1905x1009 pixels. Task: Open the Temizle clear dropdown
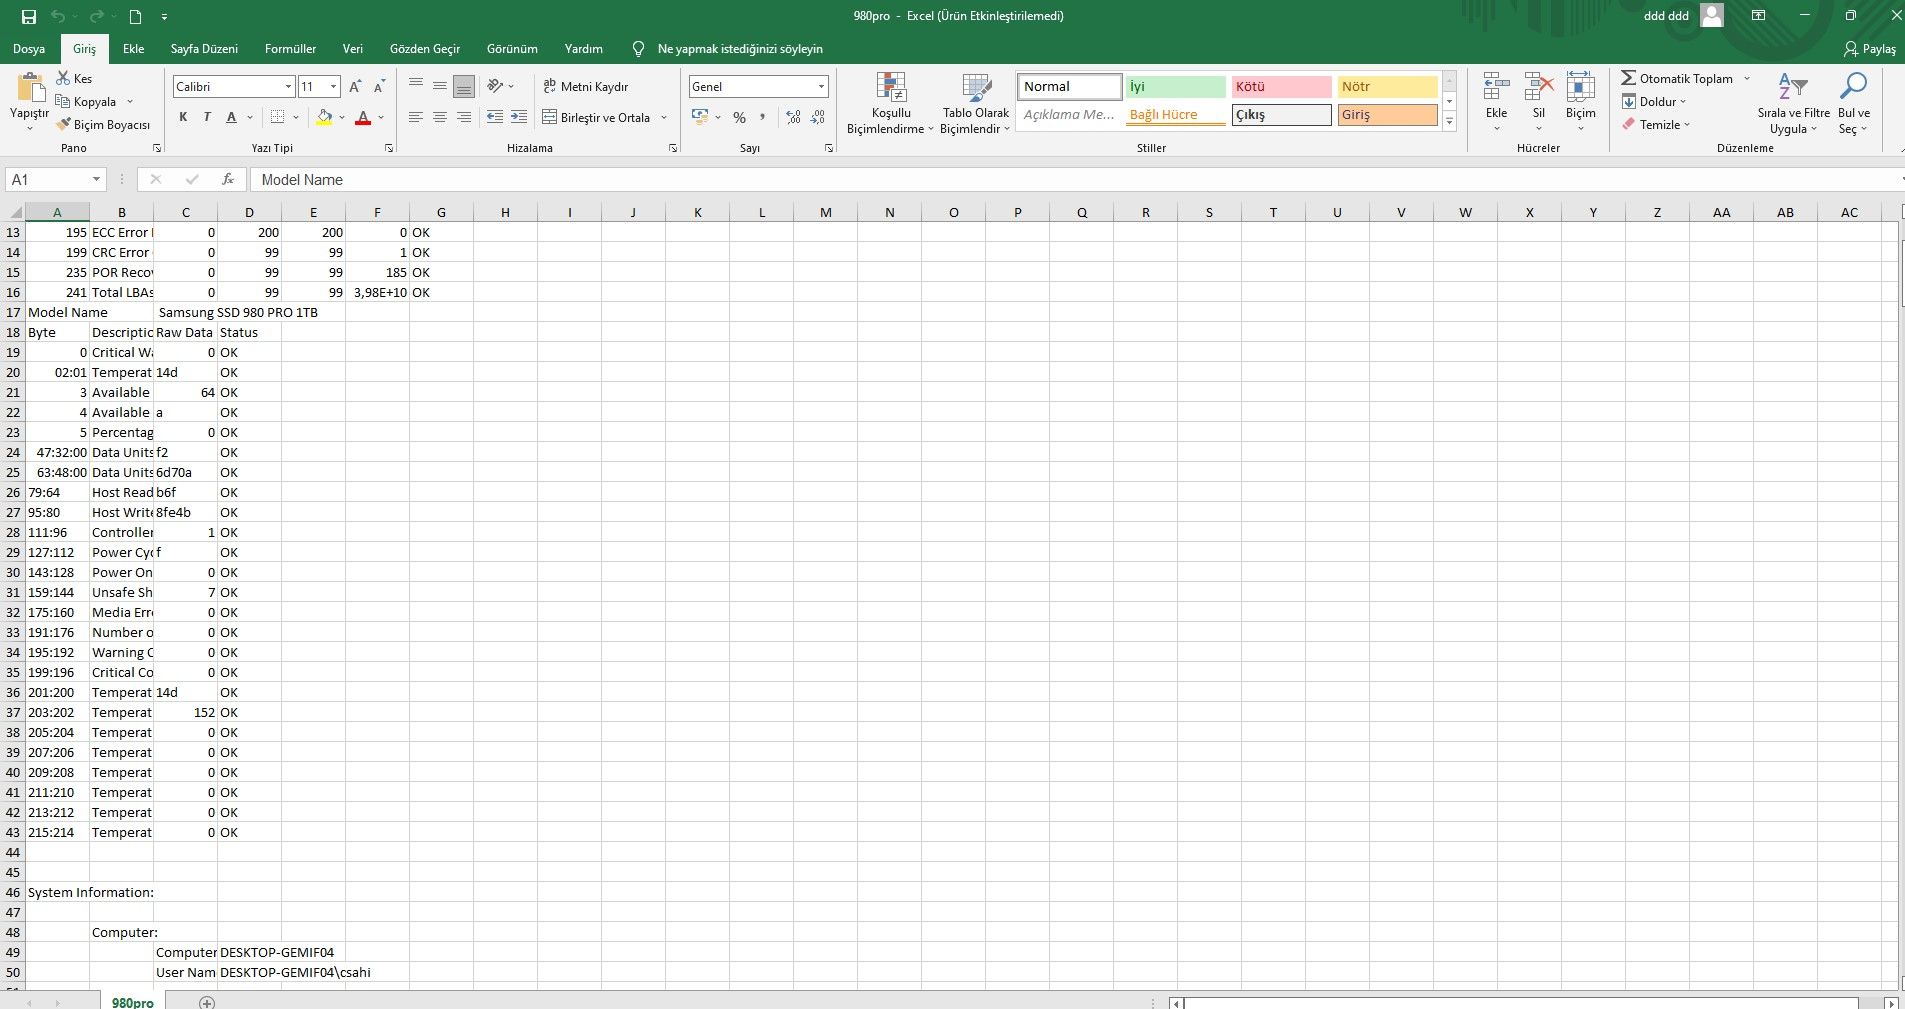(x=1656, y=125)
